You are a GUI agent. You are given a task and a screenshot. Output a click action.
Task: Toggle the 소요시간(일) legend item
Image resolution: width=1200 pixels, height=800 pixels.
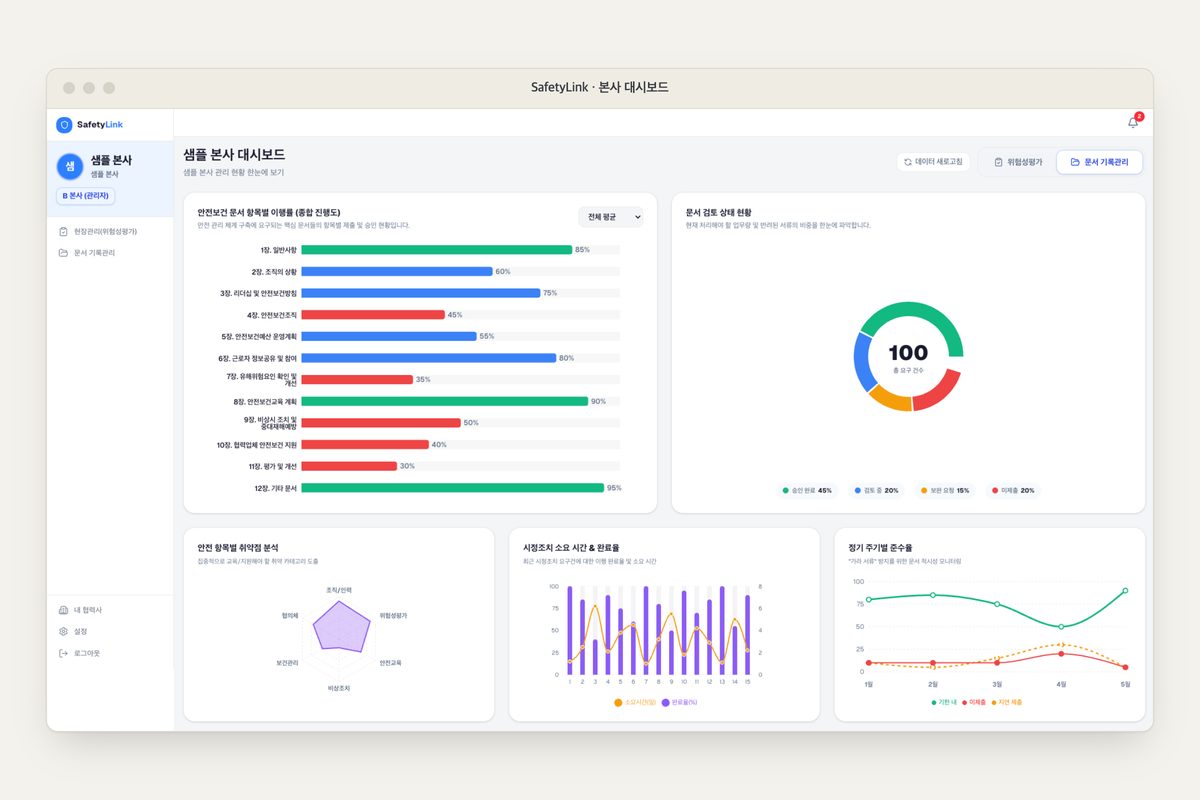635,703
